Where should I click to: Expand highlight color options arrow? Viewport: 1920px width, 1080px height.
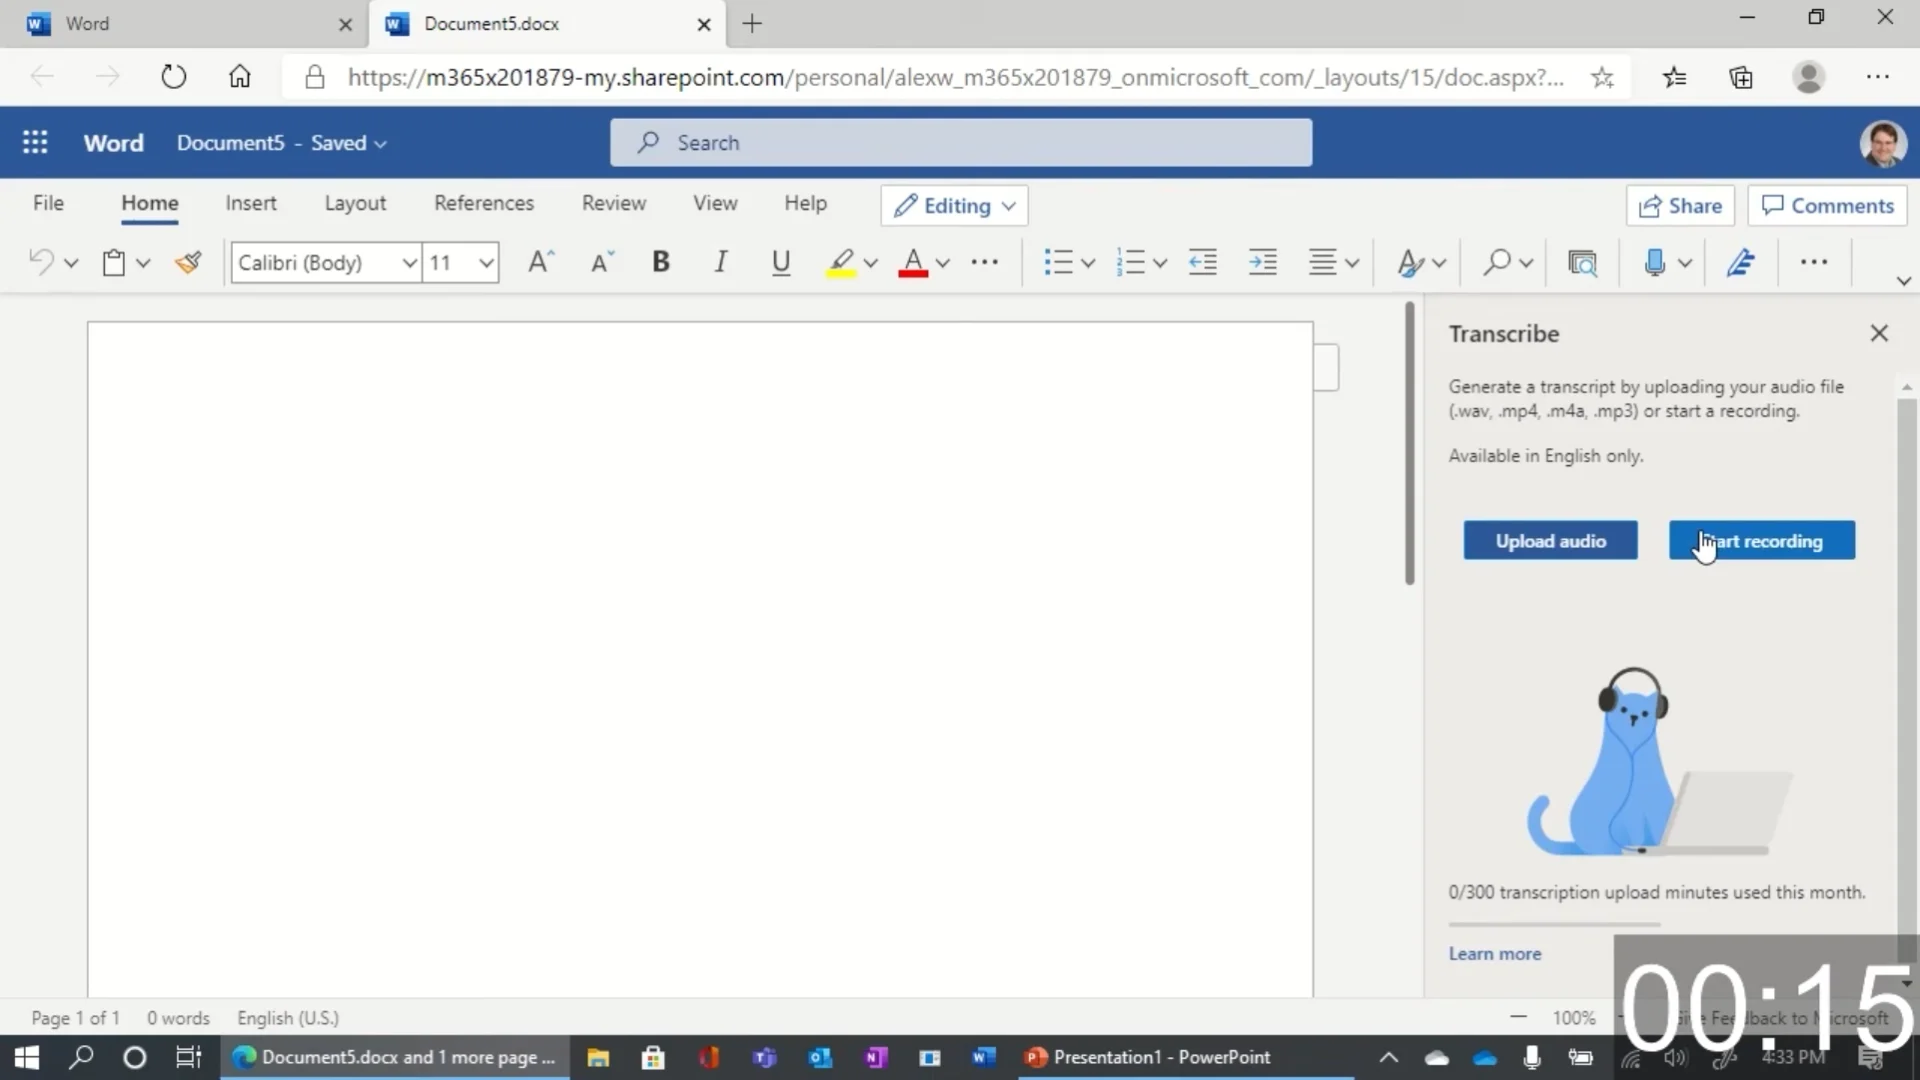pyautogui.click(x=871, y=263)
